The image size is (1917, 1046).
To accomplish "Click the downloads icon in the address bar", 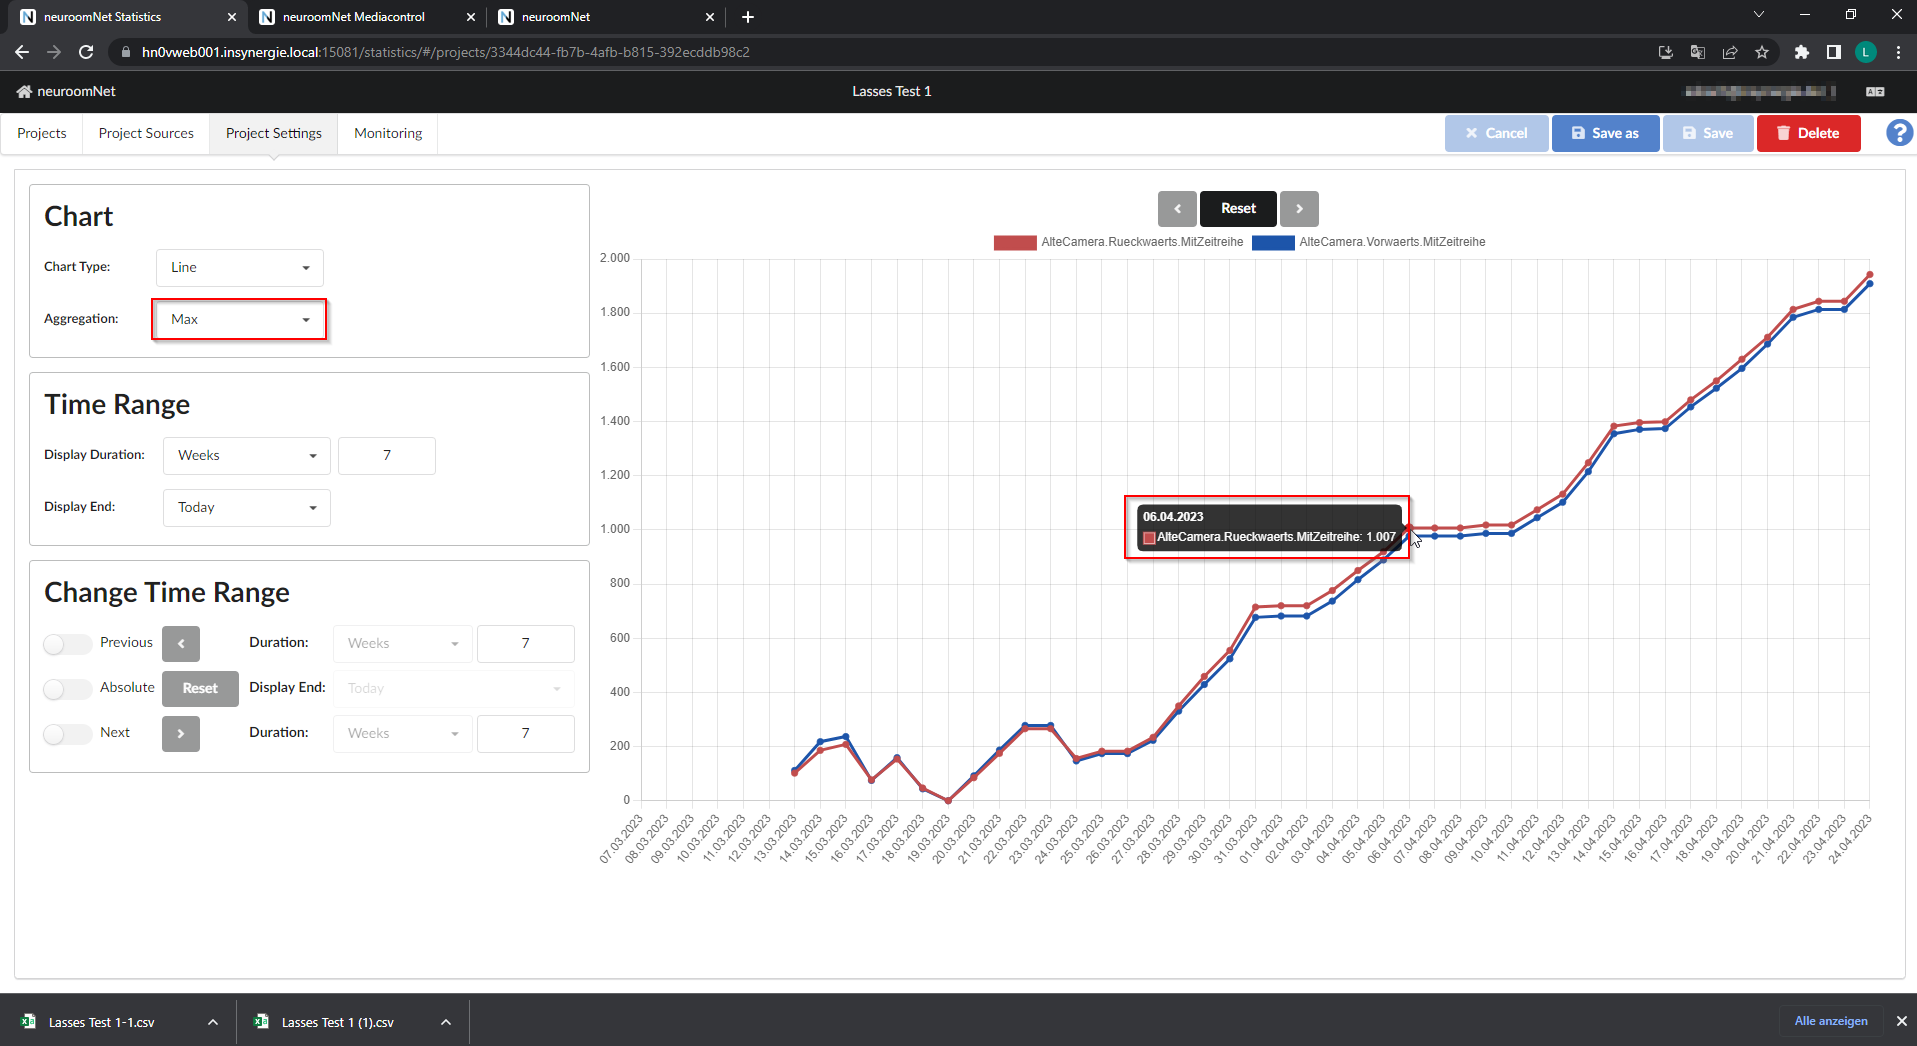I will tap(1664, 52).
